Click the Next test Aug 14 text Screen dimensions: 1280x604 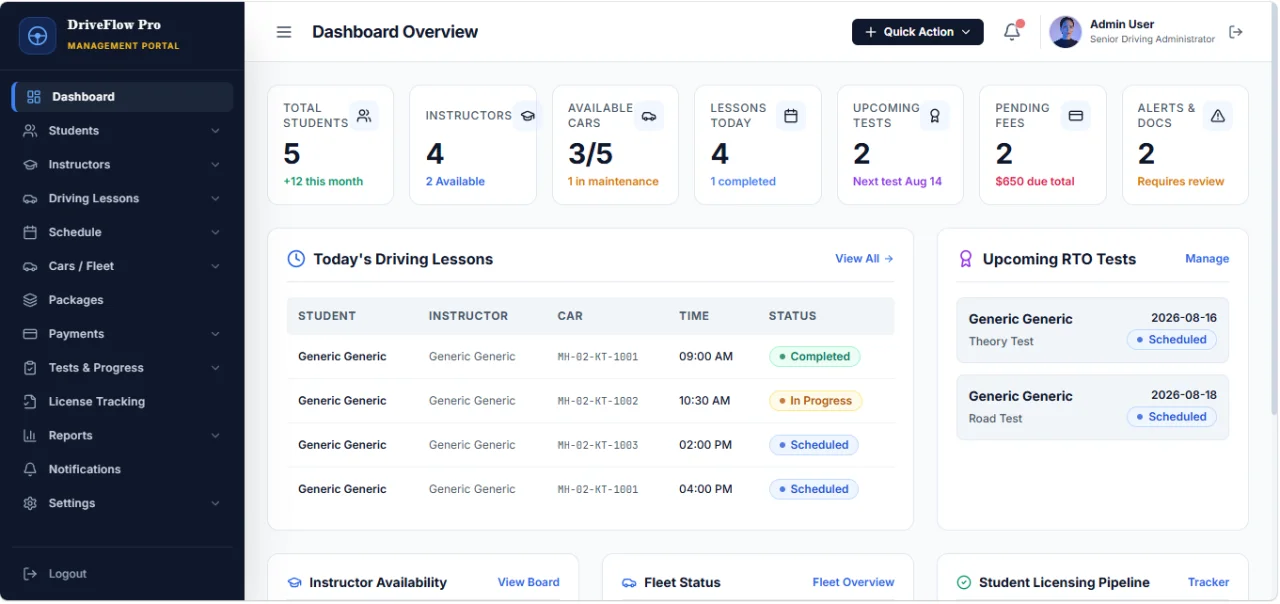click(897, 182)
